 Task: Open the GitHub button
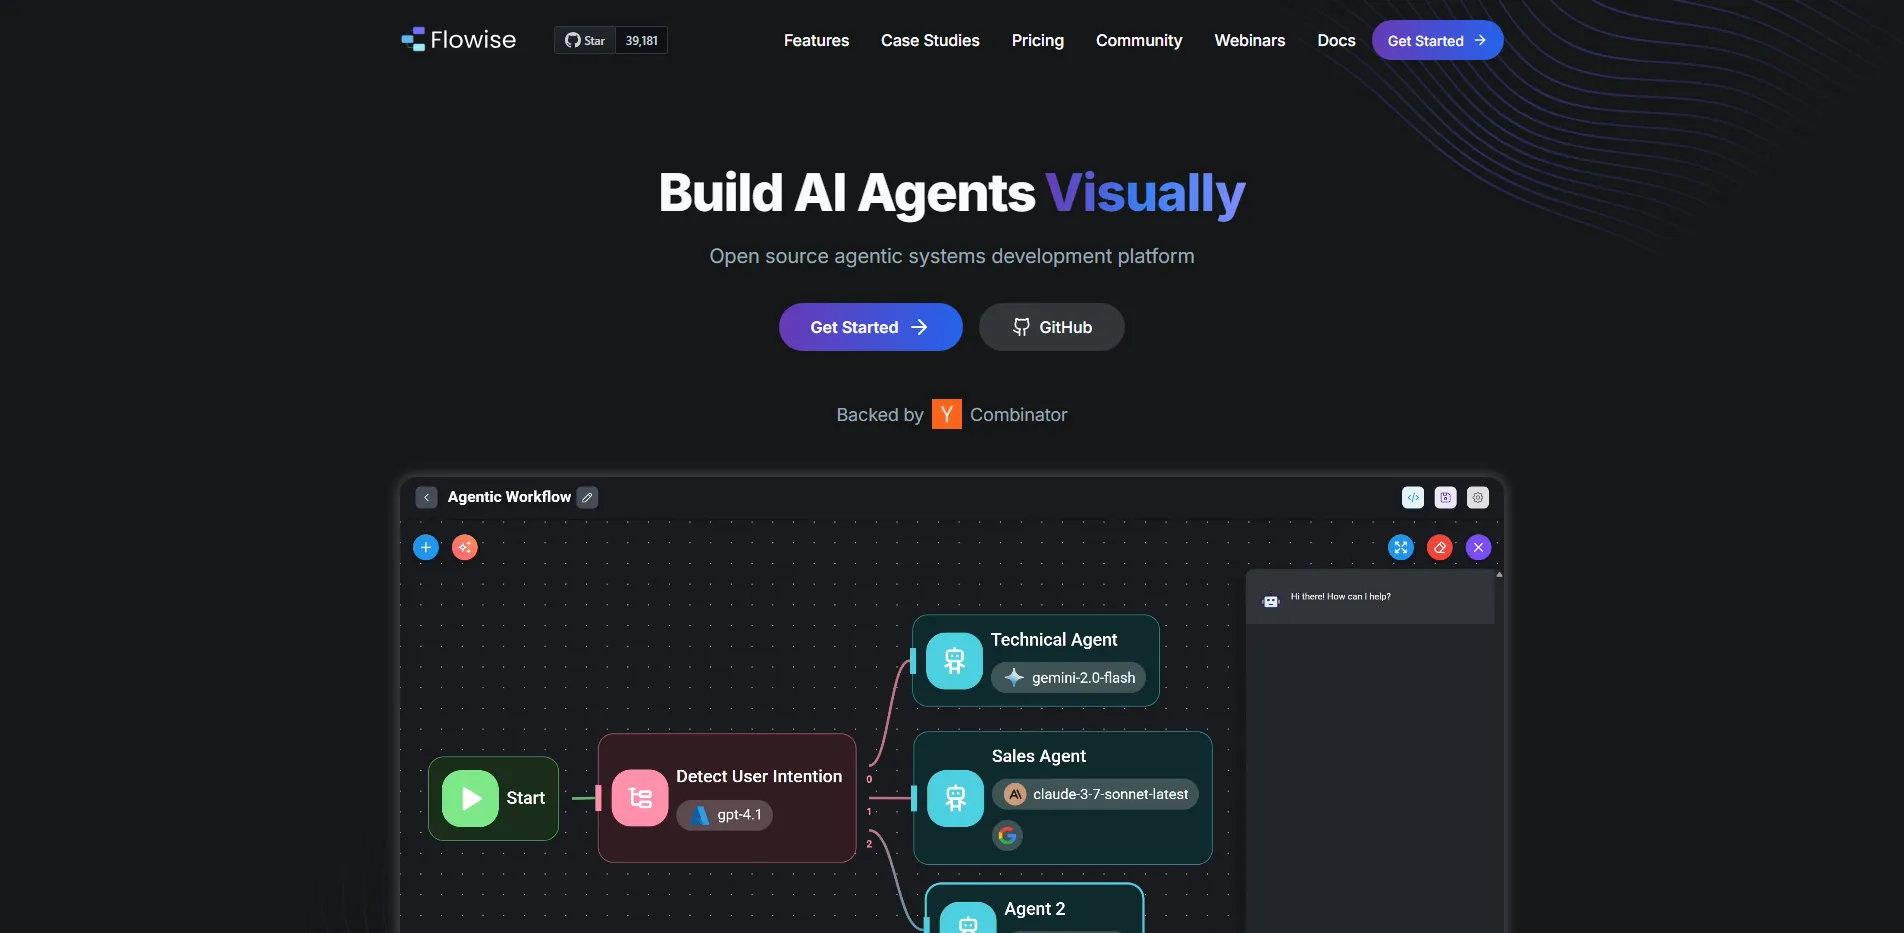pyautogui.click(x=1051, y=327)
